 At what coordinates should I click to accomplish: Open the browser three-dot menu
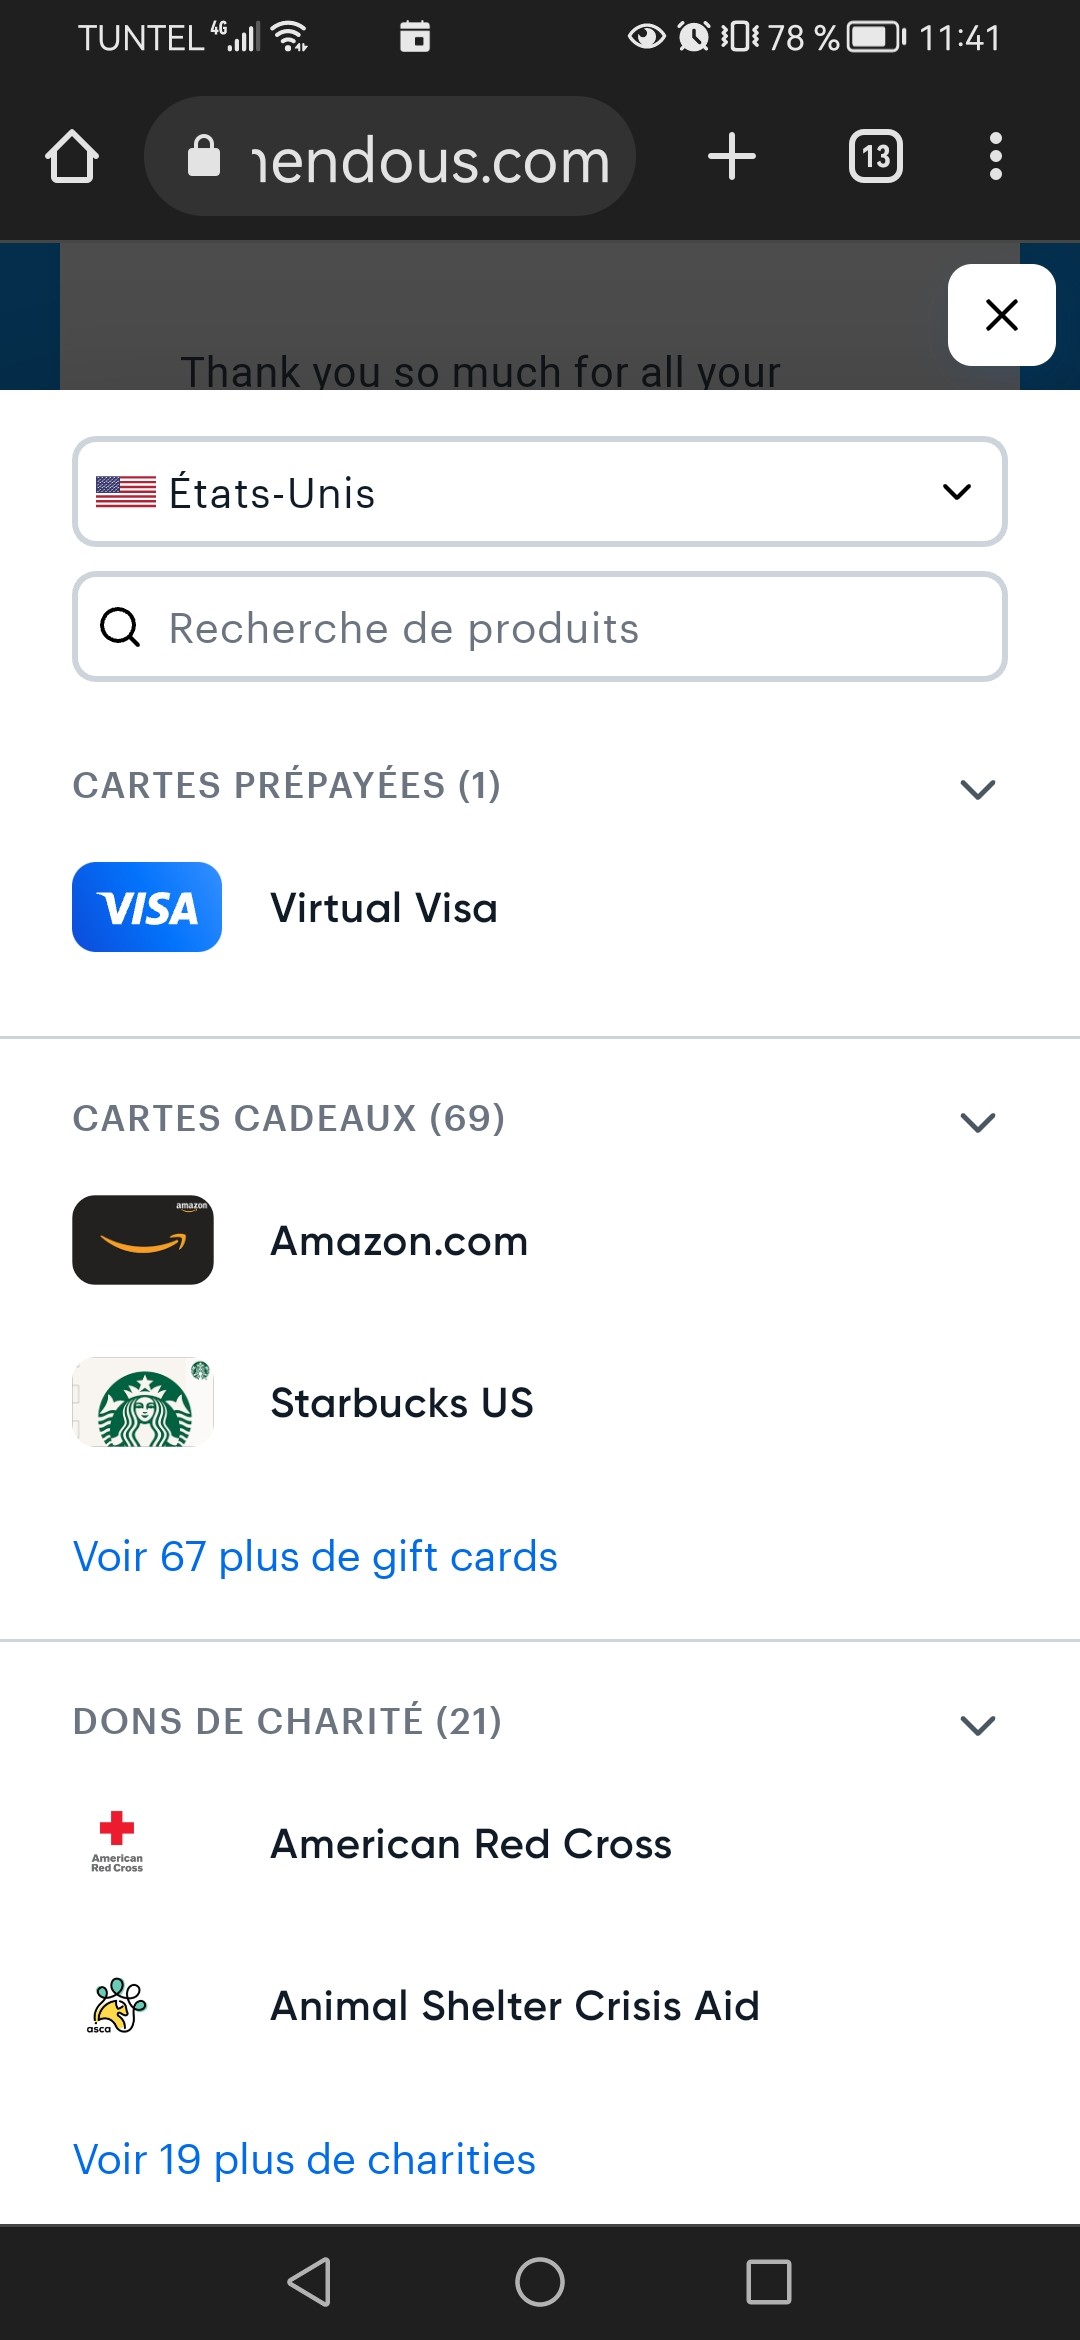pos(995,157)
